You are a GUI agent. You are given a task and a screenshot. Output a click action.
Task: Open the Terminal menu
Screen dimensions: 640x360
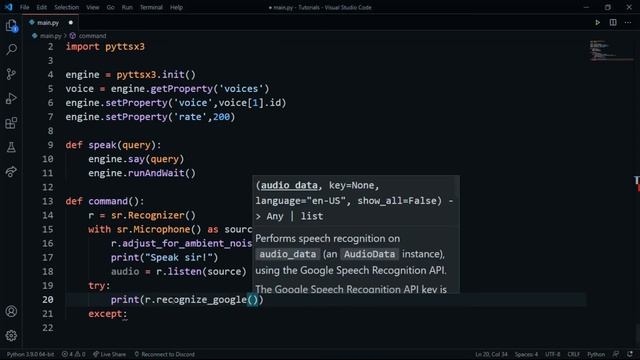point(151,7)
